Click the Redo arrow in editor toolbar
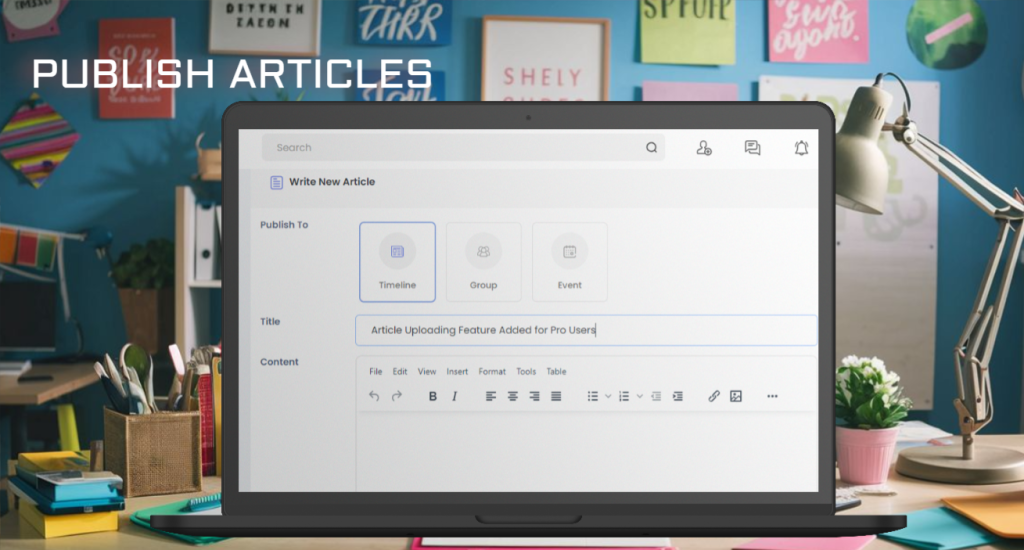1024x550 pixels. tap(396, 396)
